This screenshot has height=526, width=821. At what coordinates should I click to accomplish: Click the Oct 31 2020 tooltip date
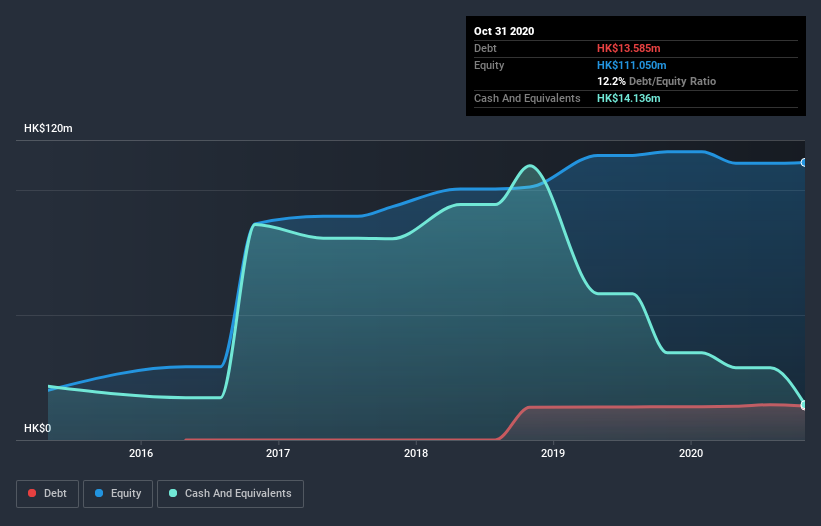click(504, 31)
